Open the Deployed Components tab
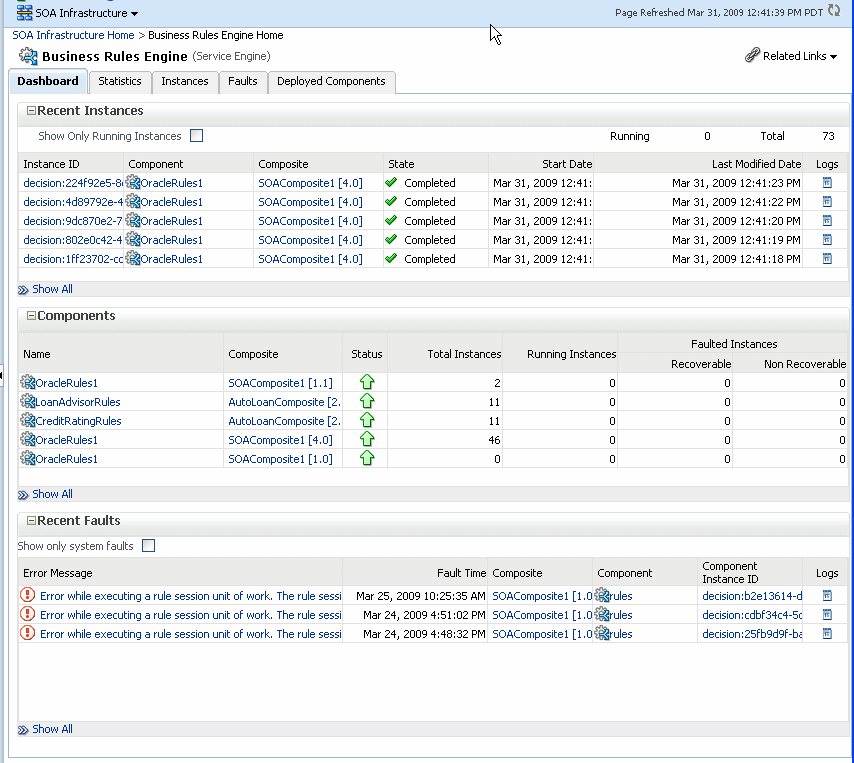Viewport: 854px width, 763px height. [x=331, y=82]
